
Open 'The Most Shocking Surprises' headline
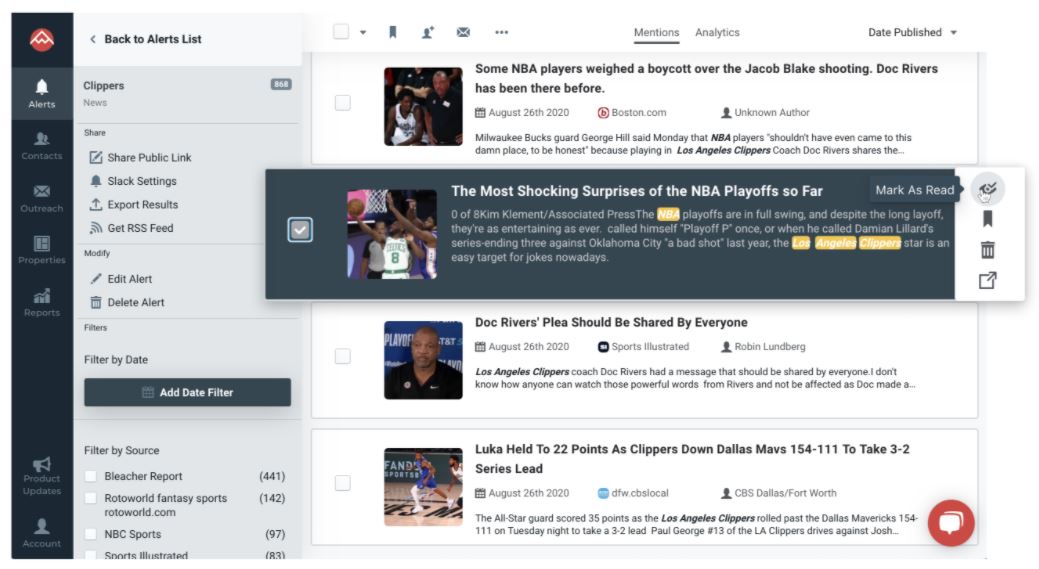pyautogui.click(x=637, y=191)
